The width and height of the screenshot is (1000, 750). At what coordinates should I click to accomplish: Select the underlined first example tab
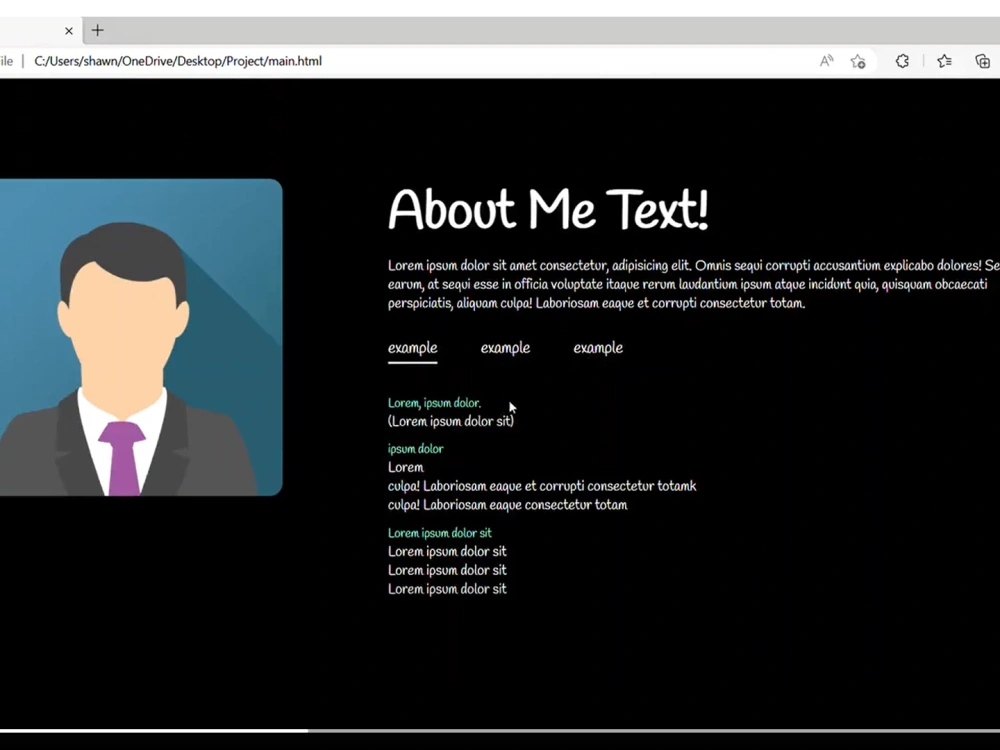click(413, 348)
